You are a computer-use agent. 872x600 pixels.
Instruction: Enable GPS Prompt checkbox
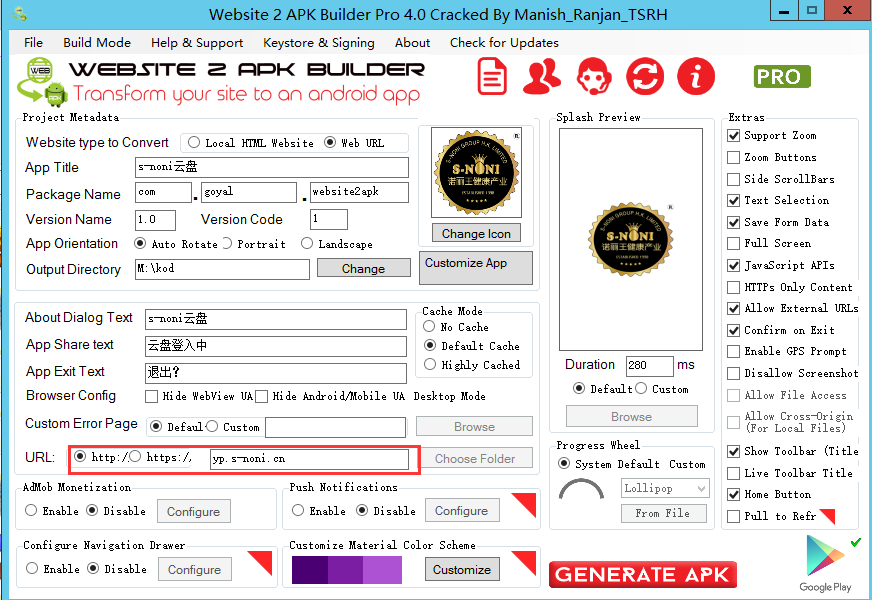click(x=734, y=351)
